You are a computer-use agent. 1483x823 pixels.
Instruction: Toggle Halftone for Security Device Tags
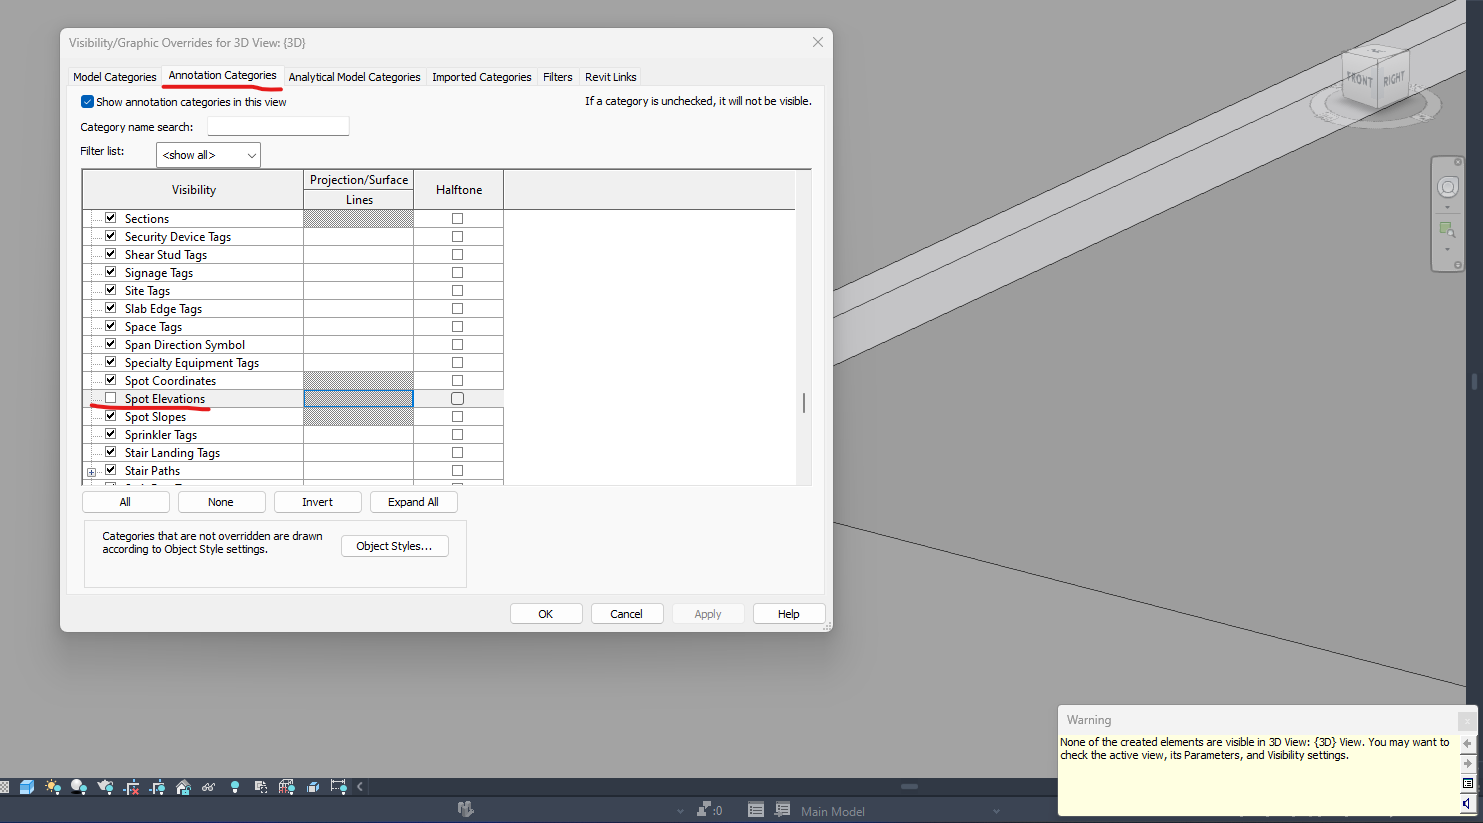(x=457, y=236)
